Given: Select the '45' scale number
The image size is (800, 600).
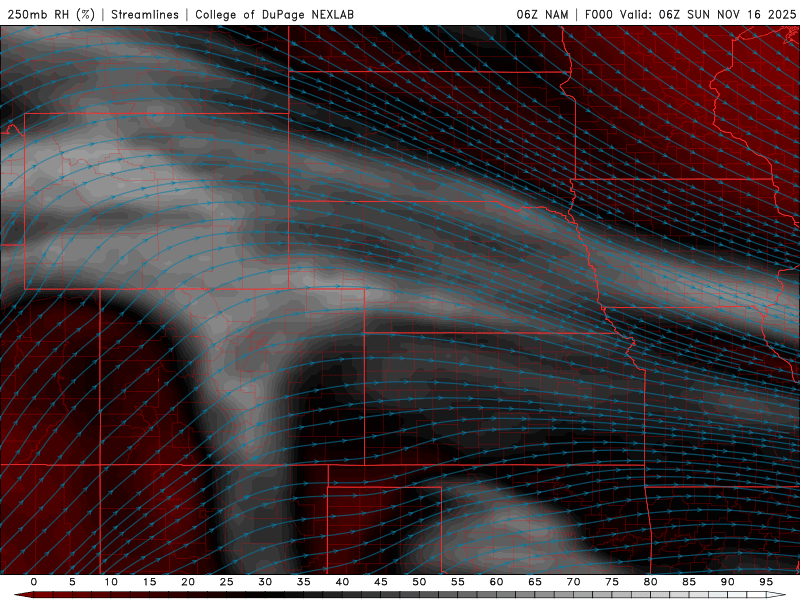Looking at the screenshot, I should [x=381, y=582].
